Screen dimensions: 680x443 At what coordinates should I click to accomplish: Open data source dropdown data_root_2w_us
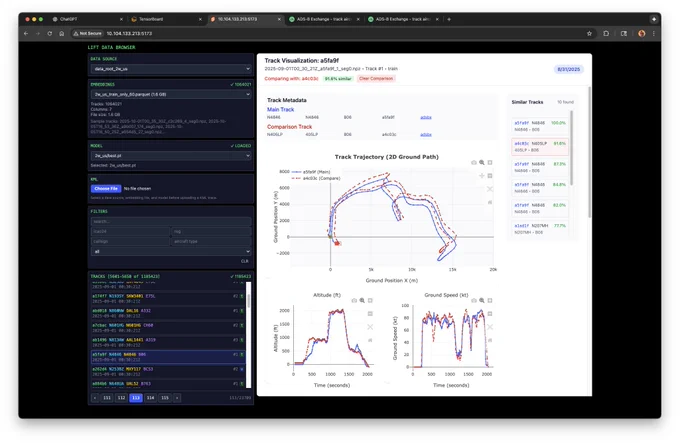(171, 68)
